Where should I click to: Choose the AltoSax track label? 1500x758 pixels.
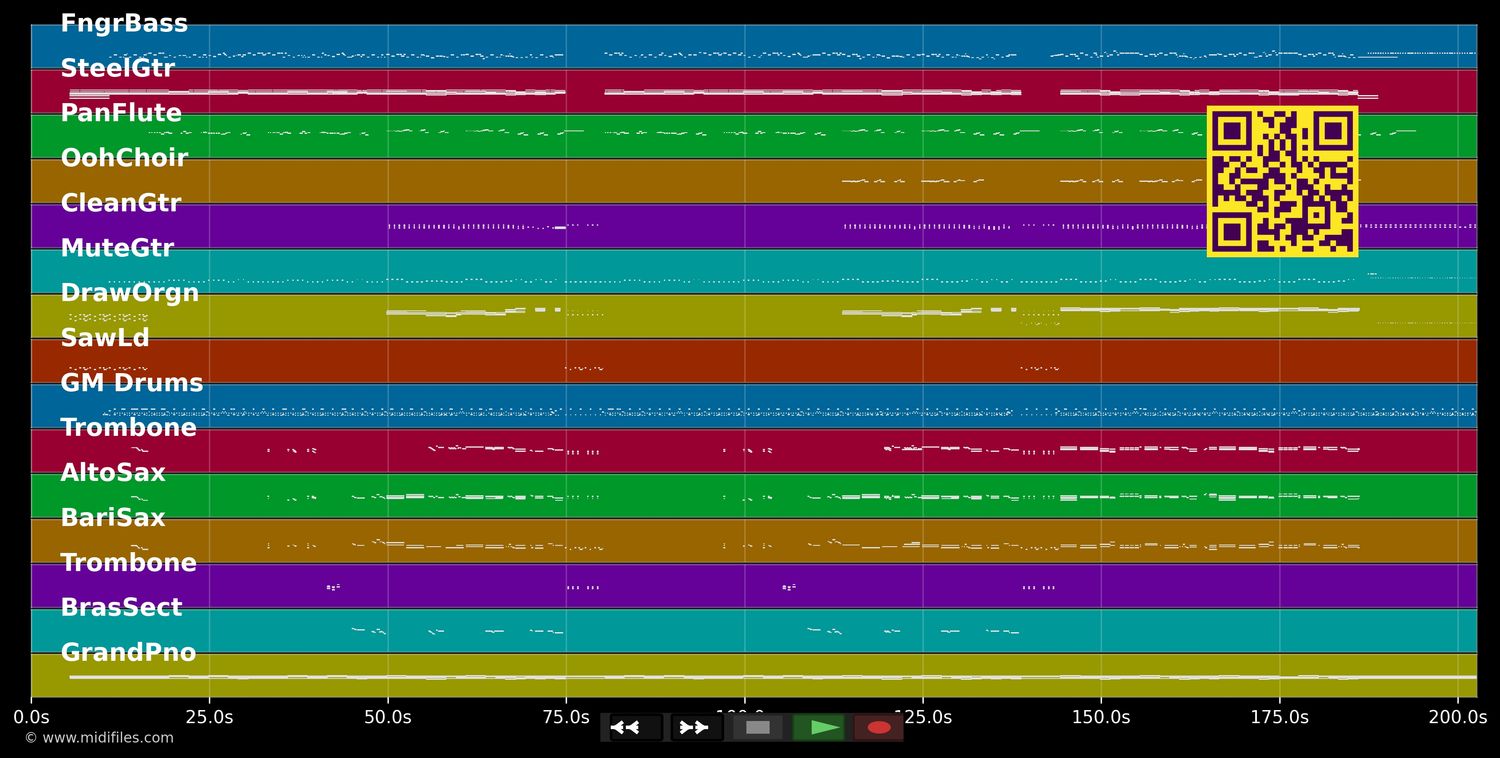(x=113, y=473)
